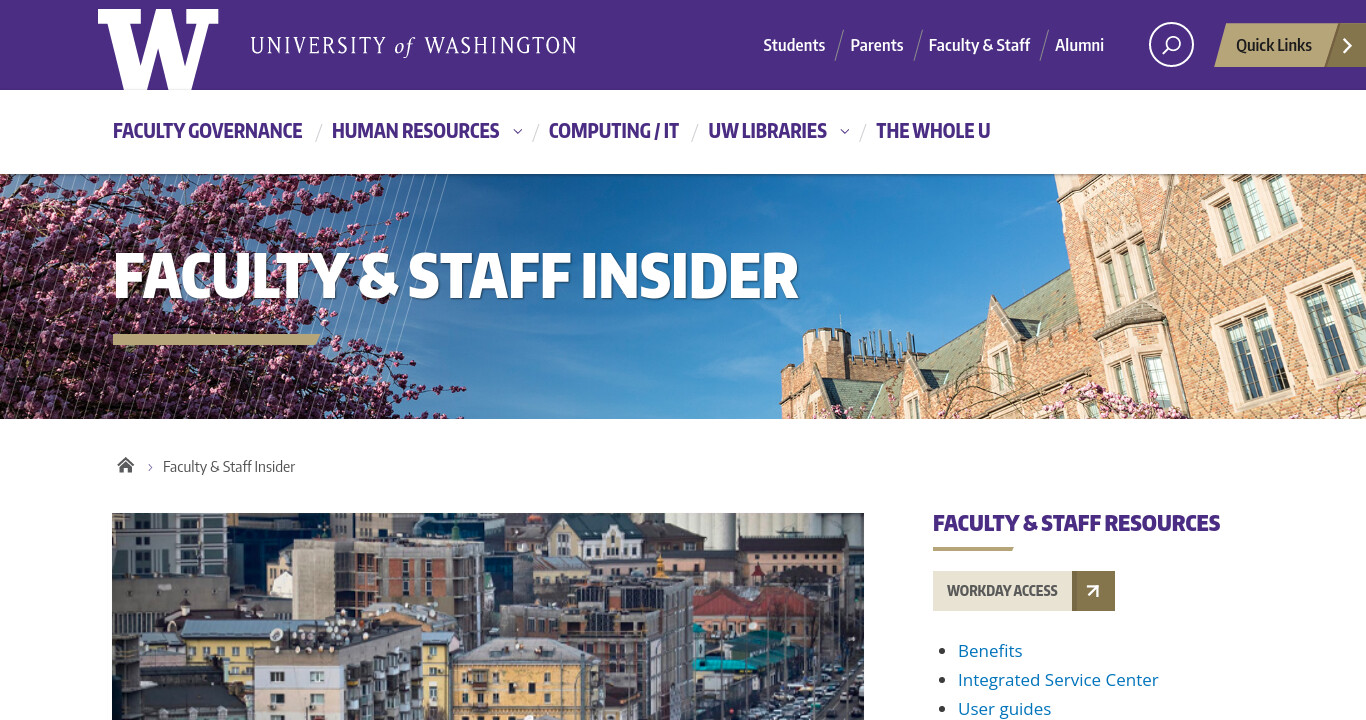Open the Benefits link

990,651
